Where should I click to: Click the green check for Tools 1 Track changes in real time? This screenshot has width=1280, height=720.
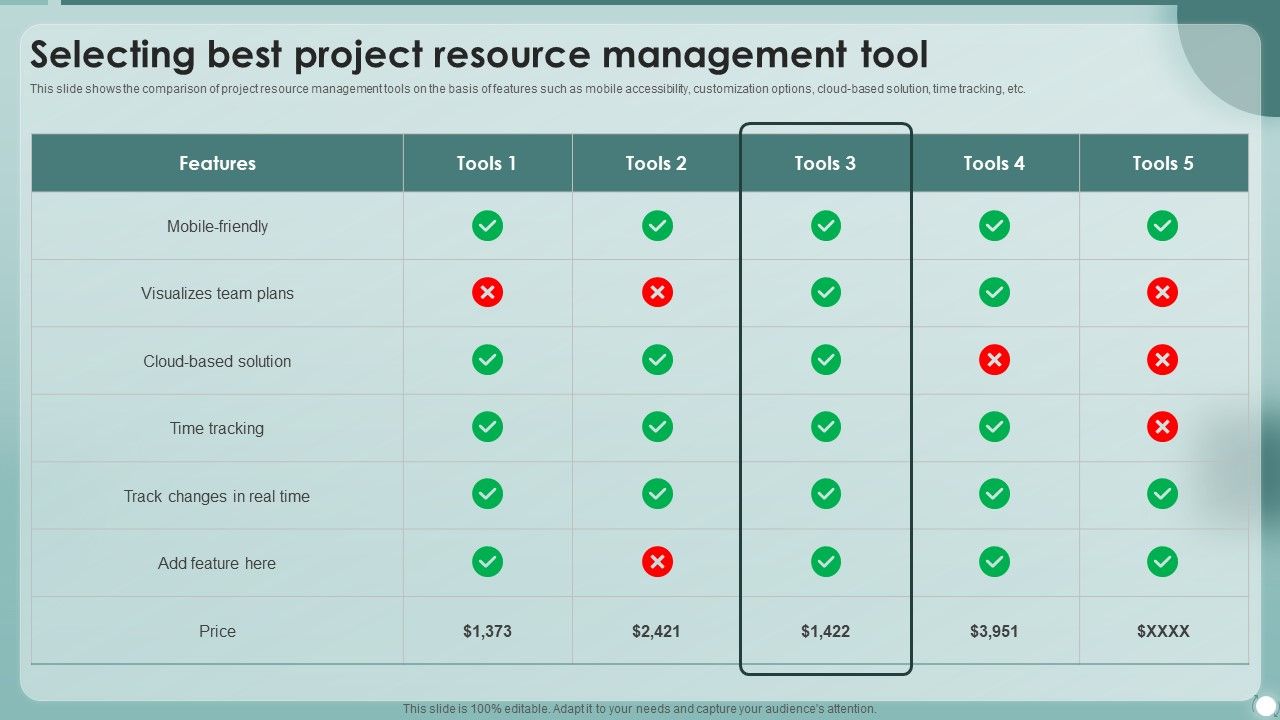coord(487,494)
